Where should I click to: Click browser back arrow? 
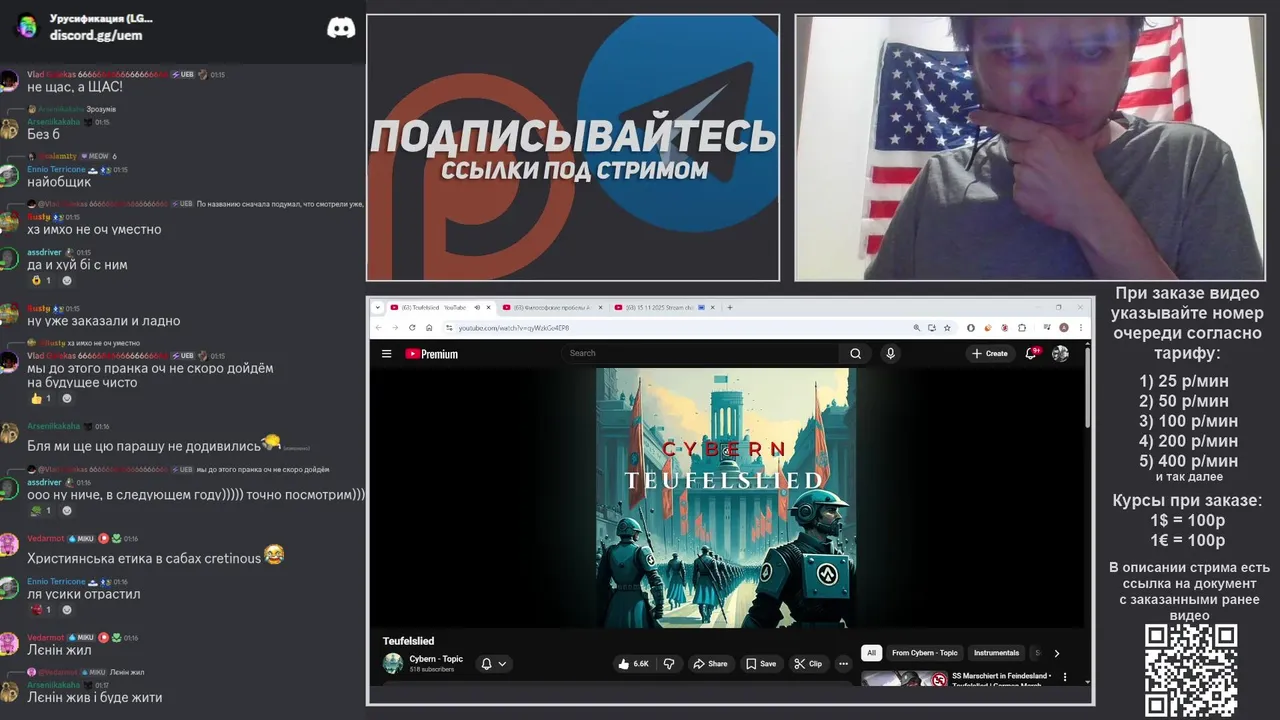[378, 327]
